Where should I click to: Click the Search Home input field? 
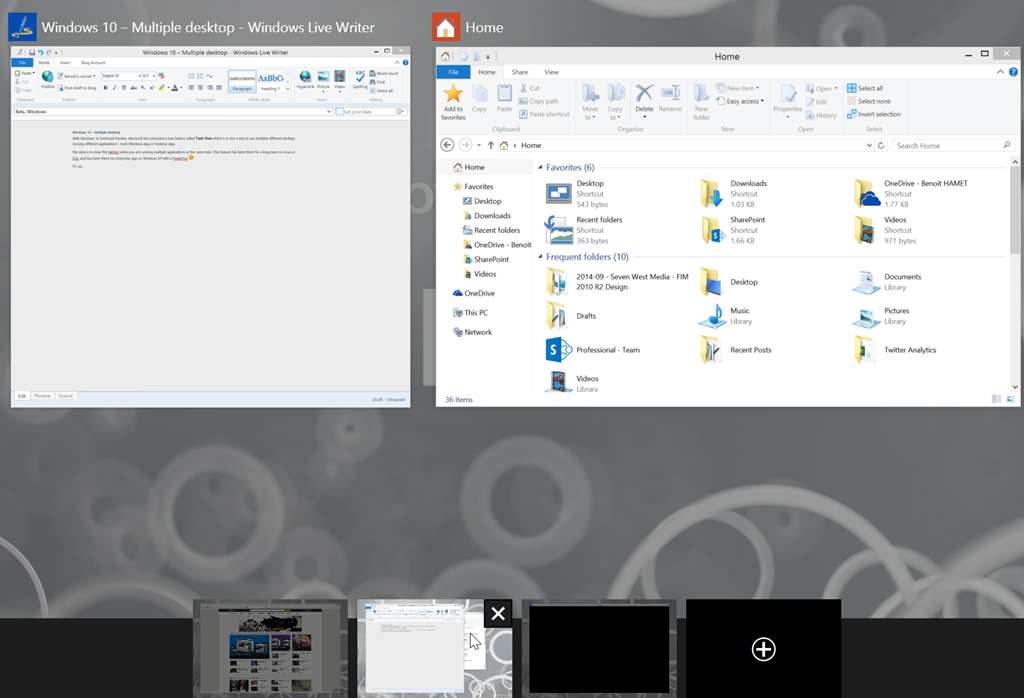(x=945, y=145)
